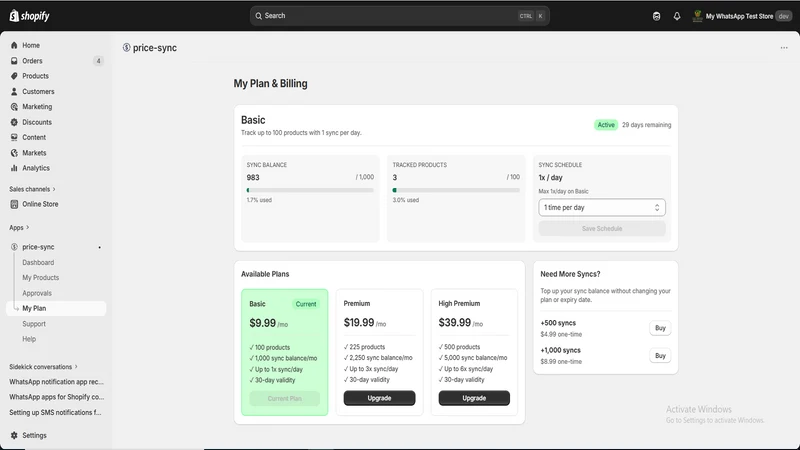This screenshot has height=450, width=800.
Task: Click the Online Store icon
Action: coord(14,204)
